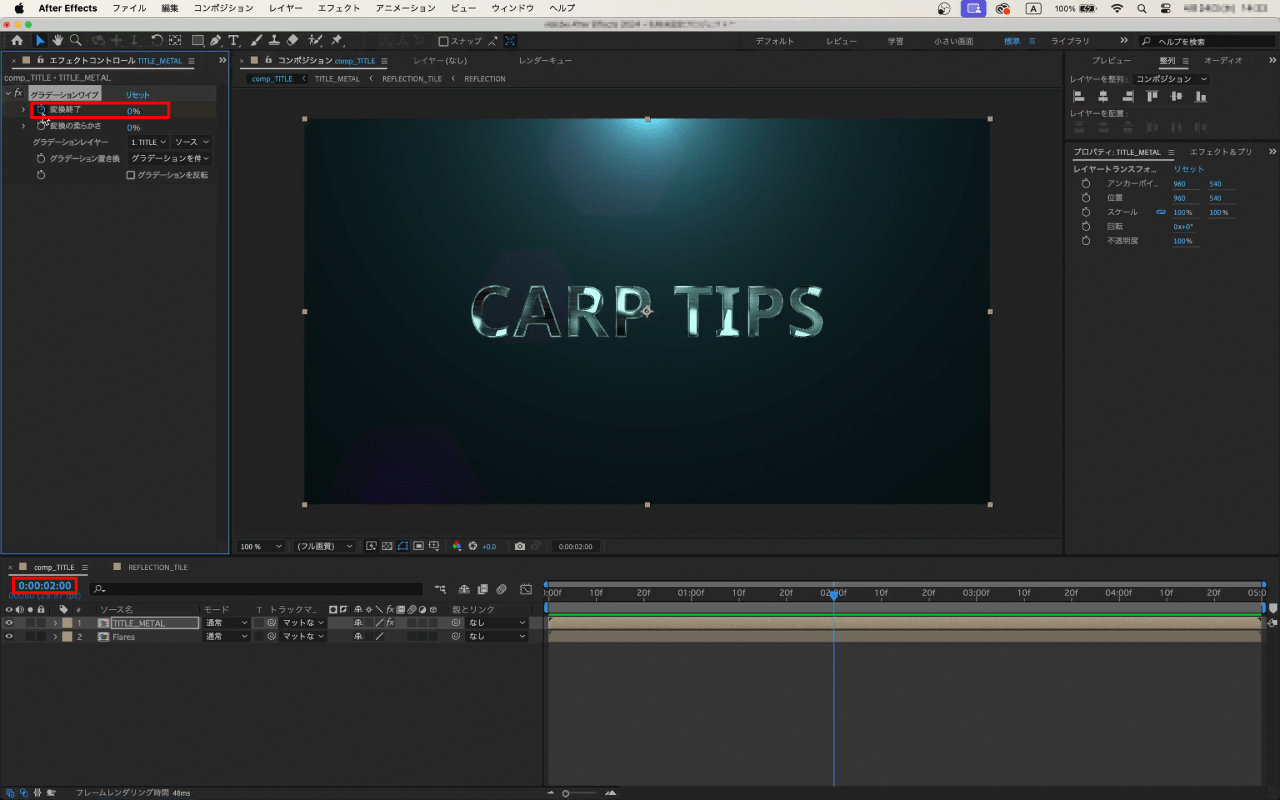Viewport: 1280px width, 800px height.
Task: Select the Zoom magnifier tool
Action: [x=75, y=41]
